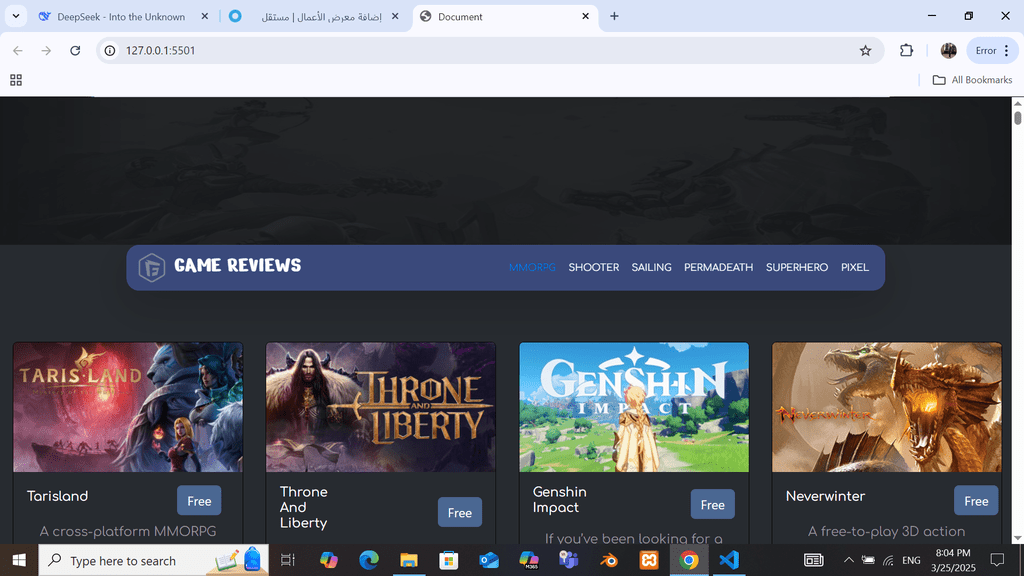Screen dimensions: 1024x576
Task: Open Outlook from the taskbar
Action: [x=488, y=560]
